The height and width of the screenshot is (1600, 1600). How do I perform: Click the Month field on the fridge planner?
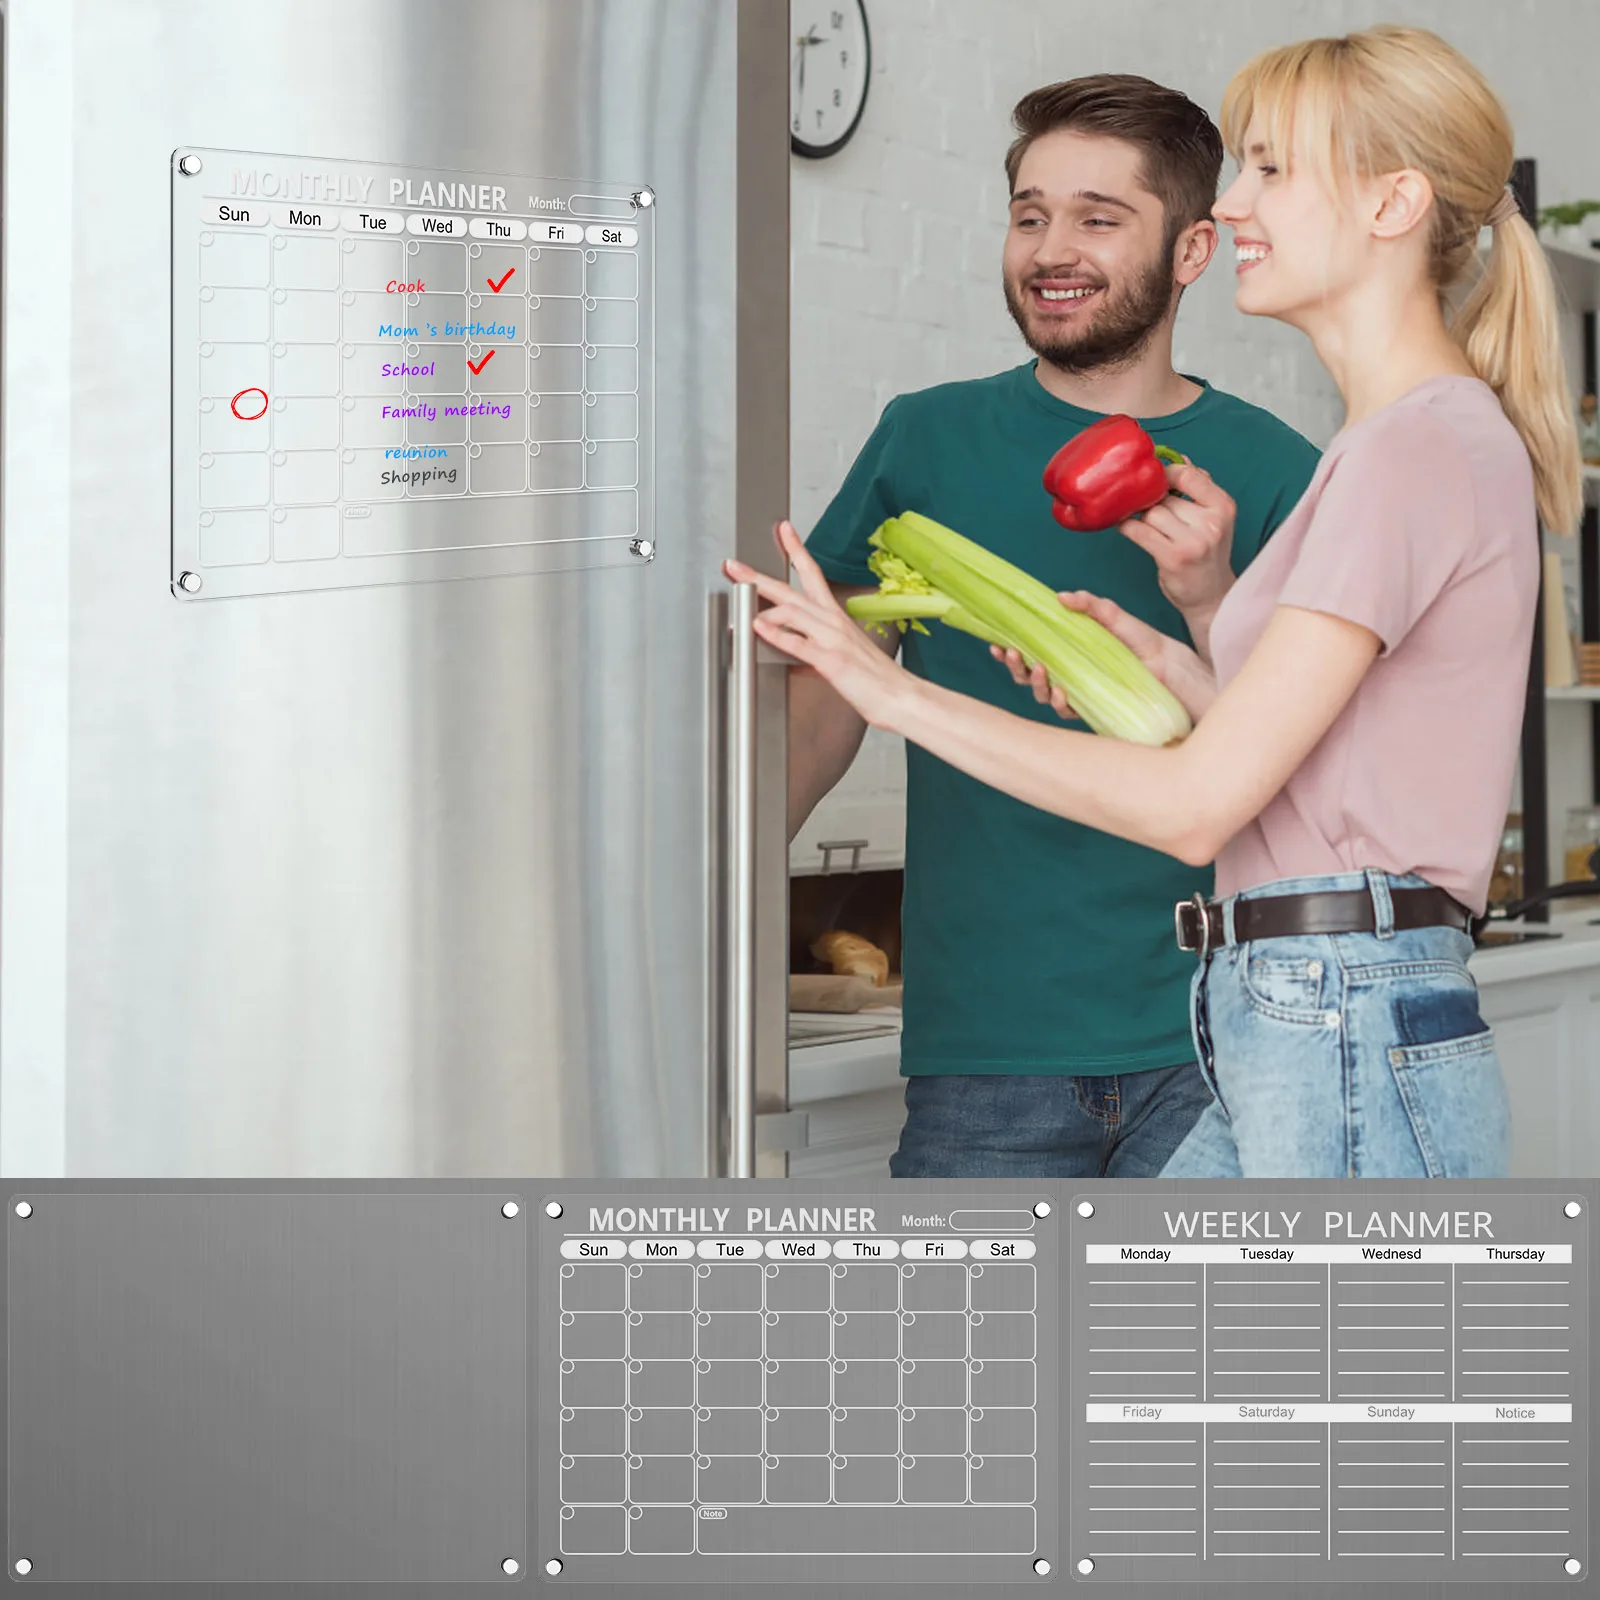pyautogui.click(x=602, y=206)
